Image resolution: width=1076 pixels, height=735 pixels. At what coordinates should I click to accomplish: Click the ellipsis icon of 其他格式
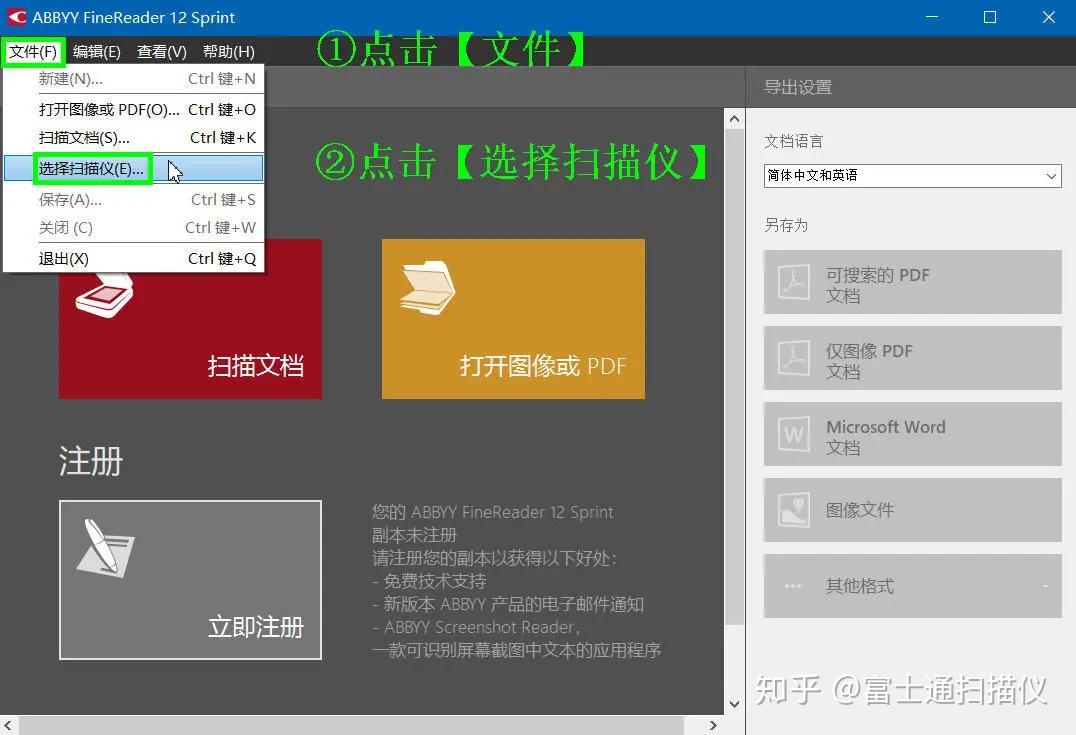[x=793, y=586]
